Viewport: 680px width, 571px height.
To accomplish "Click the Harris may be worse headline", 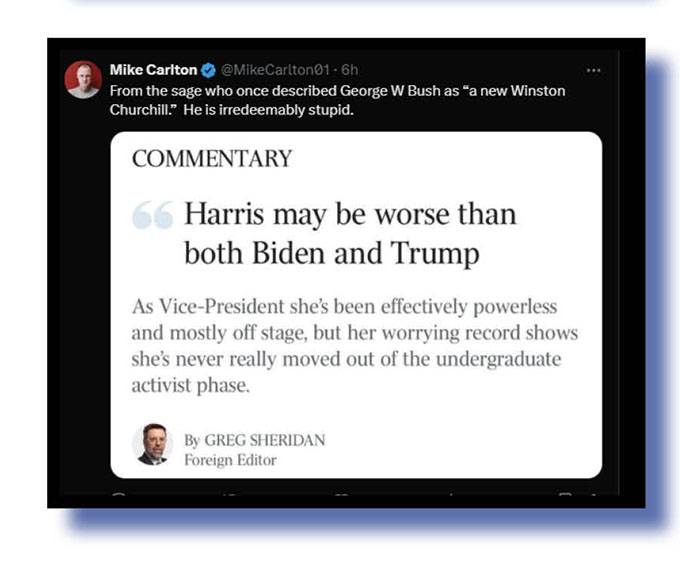I will [x=350, y=233].
